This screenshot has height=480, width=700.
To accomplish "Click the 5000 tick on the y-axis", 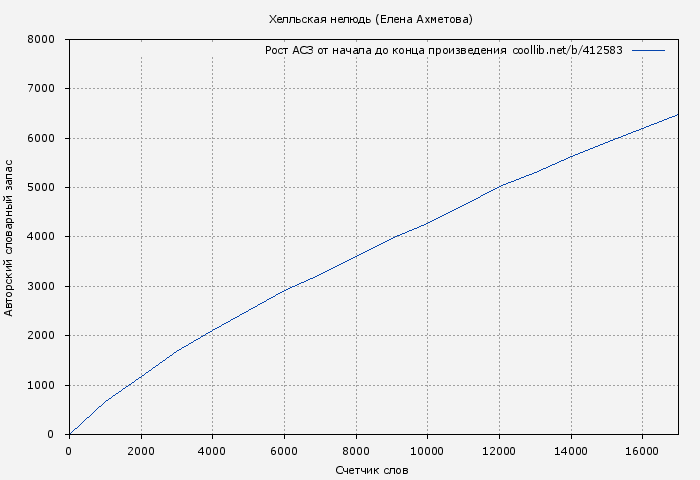I will point(40,188).
